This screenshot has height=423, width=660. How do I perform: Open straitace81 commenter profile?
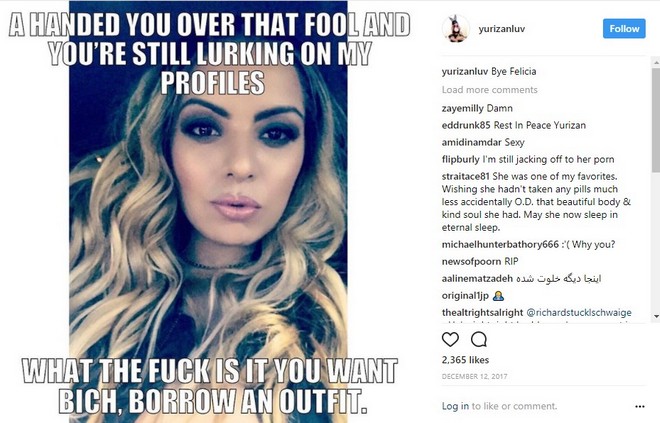pyautogui.click(x=466, y=176)
